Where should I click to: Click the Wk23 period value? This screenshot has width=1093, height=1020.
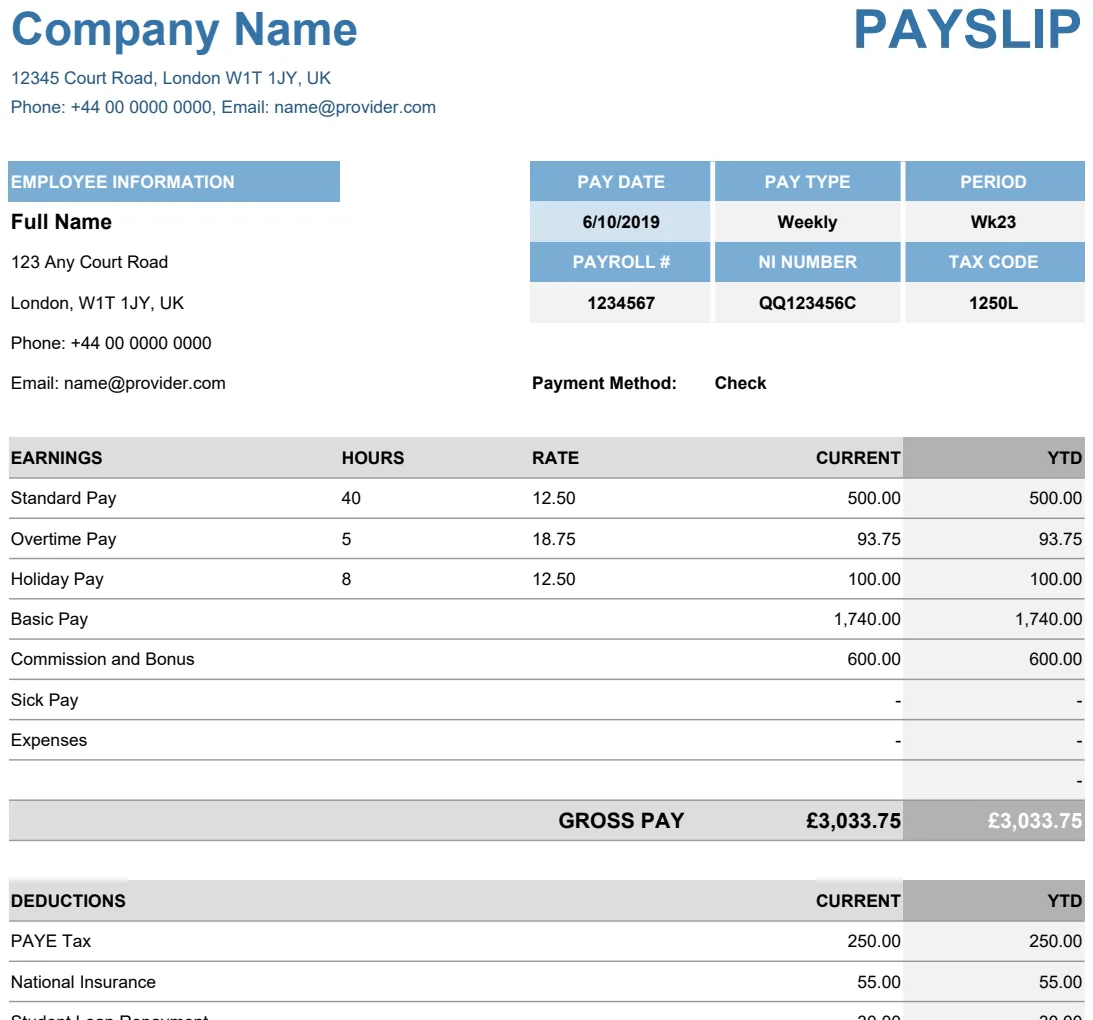994,222
